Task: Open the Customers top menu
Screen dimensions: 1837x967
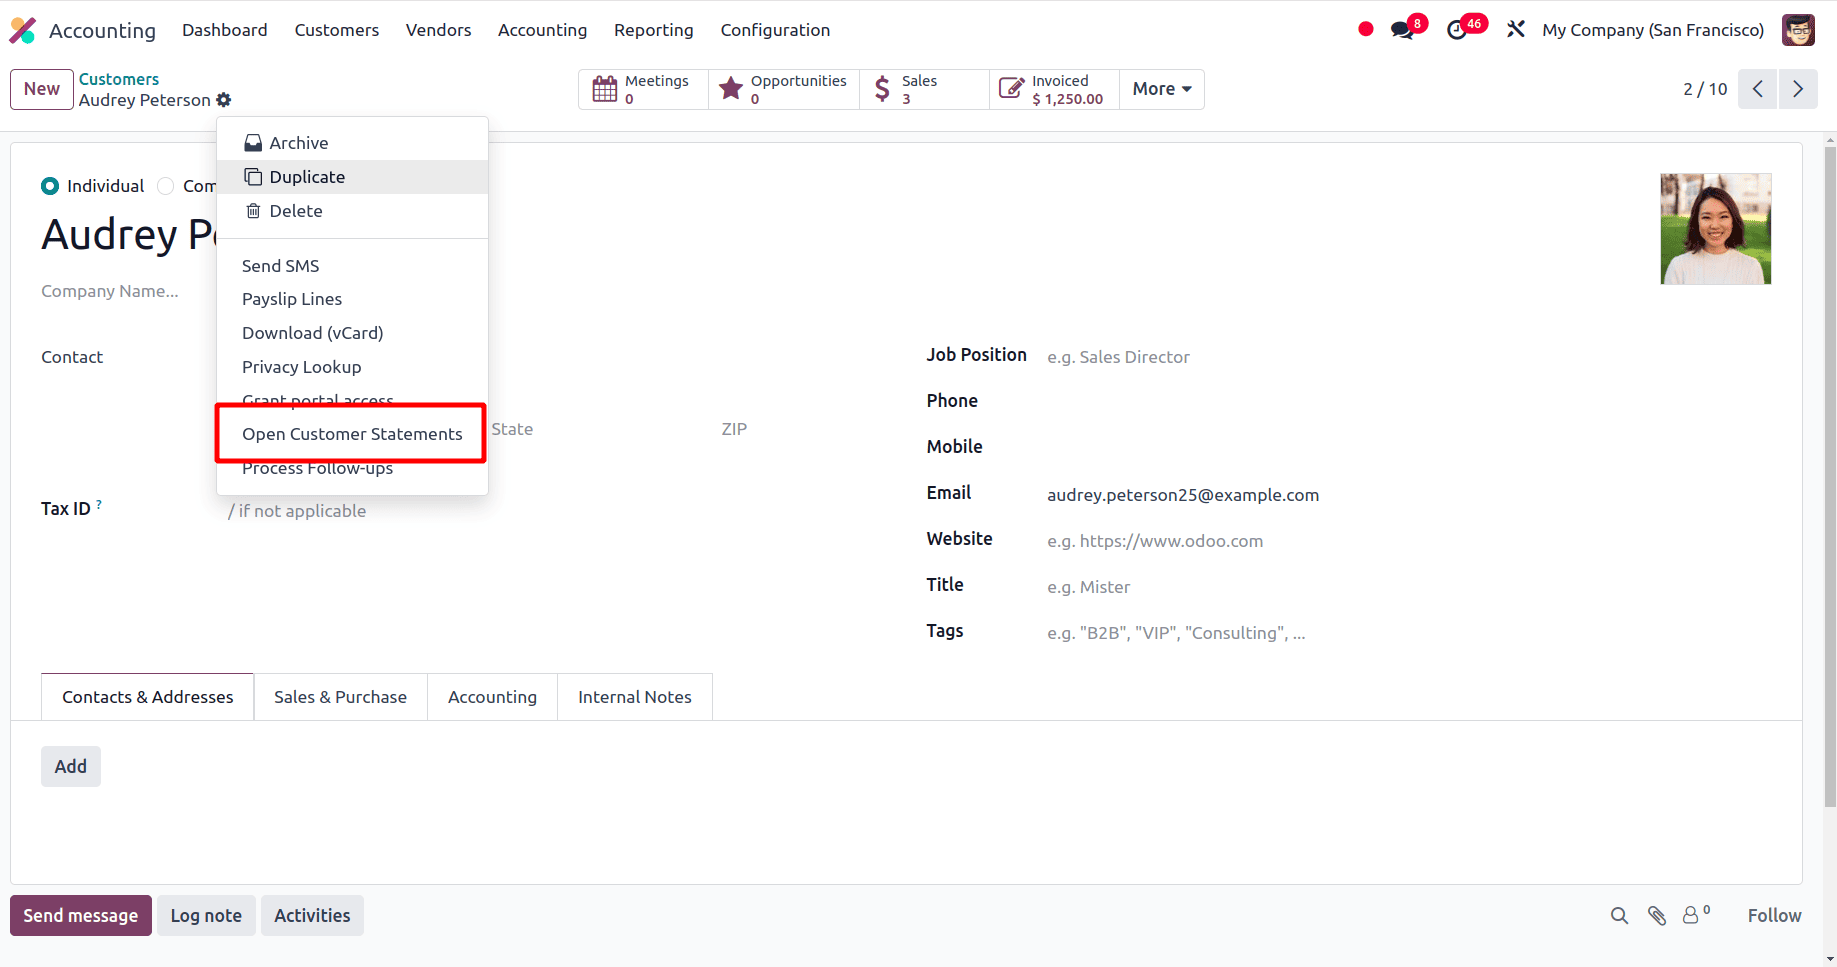Action: tap(337, 30)
